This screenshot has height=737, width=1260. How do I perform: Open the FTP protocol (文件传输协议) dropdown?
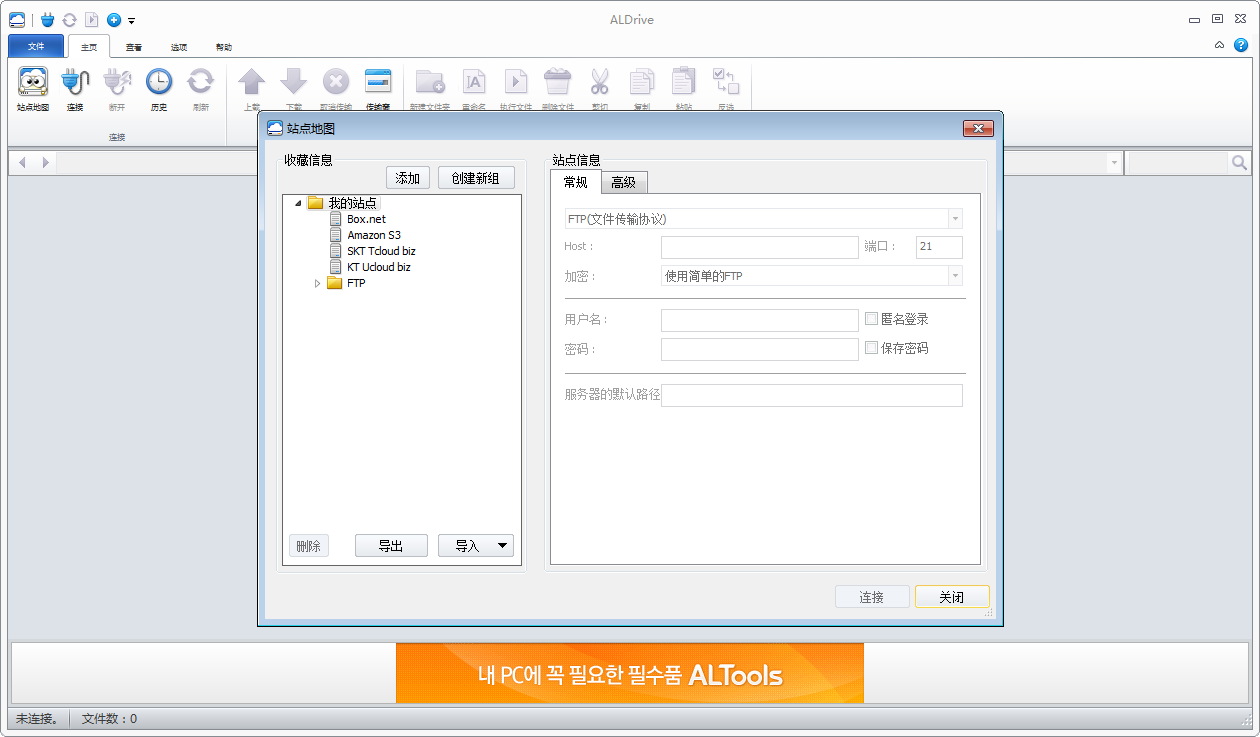[x=955, y=219]
